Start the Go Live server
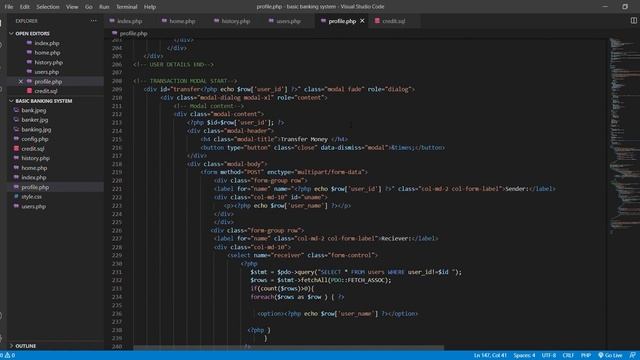640x360 pixels. click(610, 355)
